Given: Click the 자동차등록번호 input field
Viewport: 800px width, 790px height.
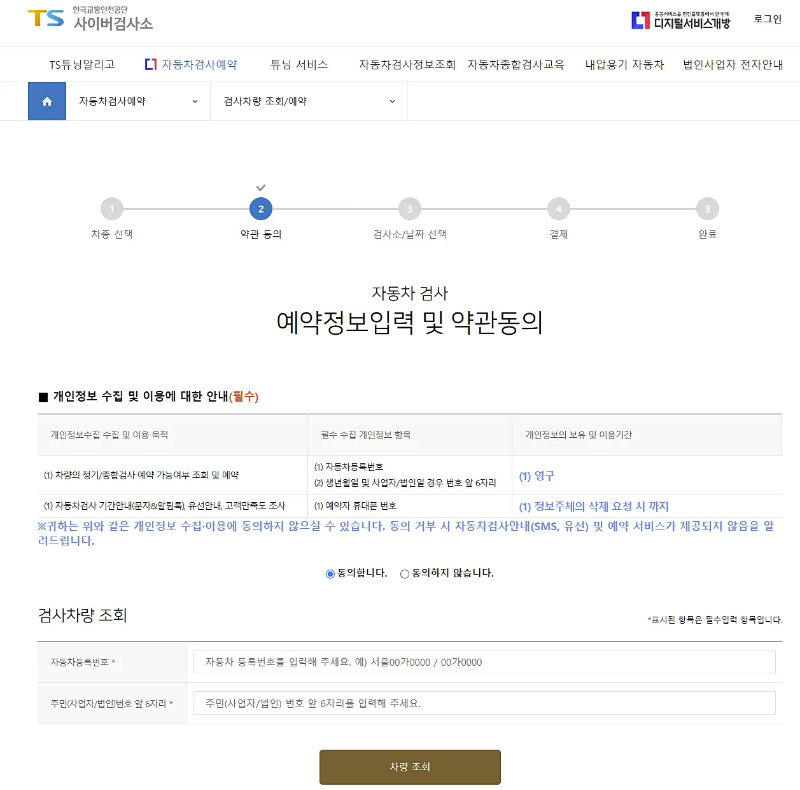Looking at the screenshot, I should pos(484,662).
